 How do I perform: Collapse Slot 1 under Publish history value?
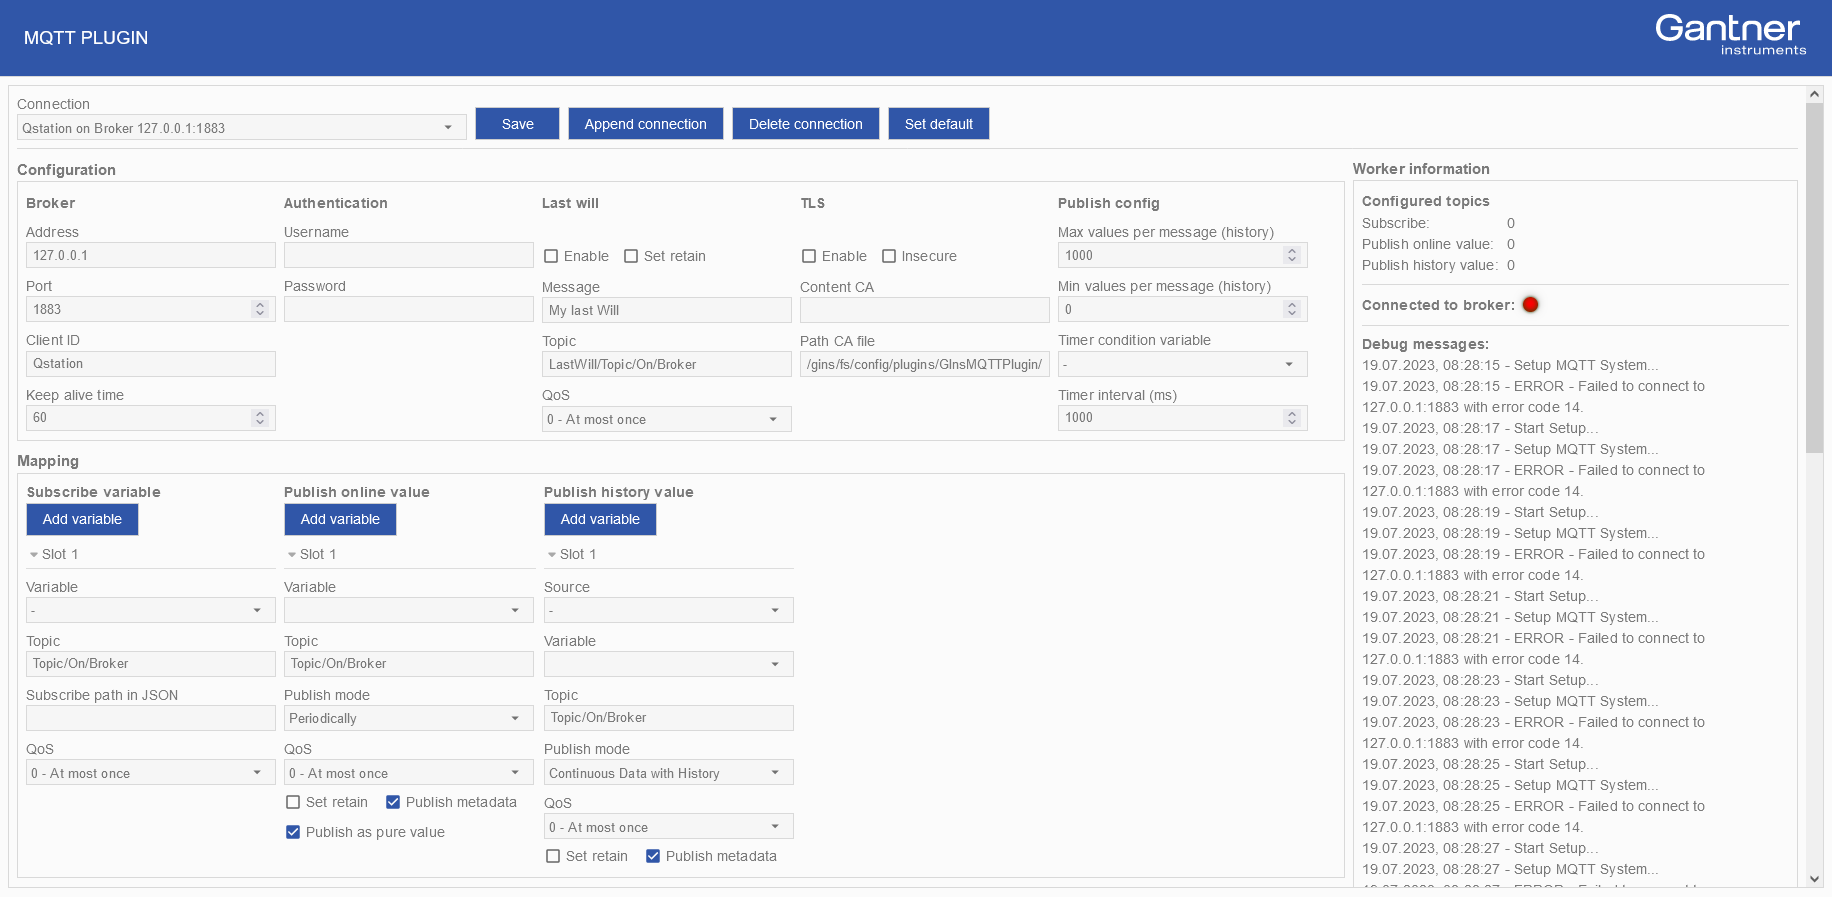pos(552,555)
